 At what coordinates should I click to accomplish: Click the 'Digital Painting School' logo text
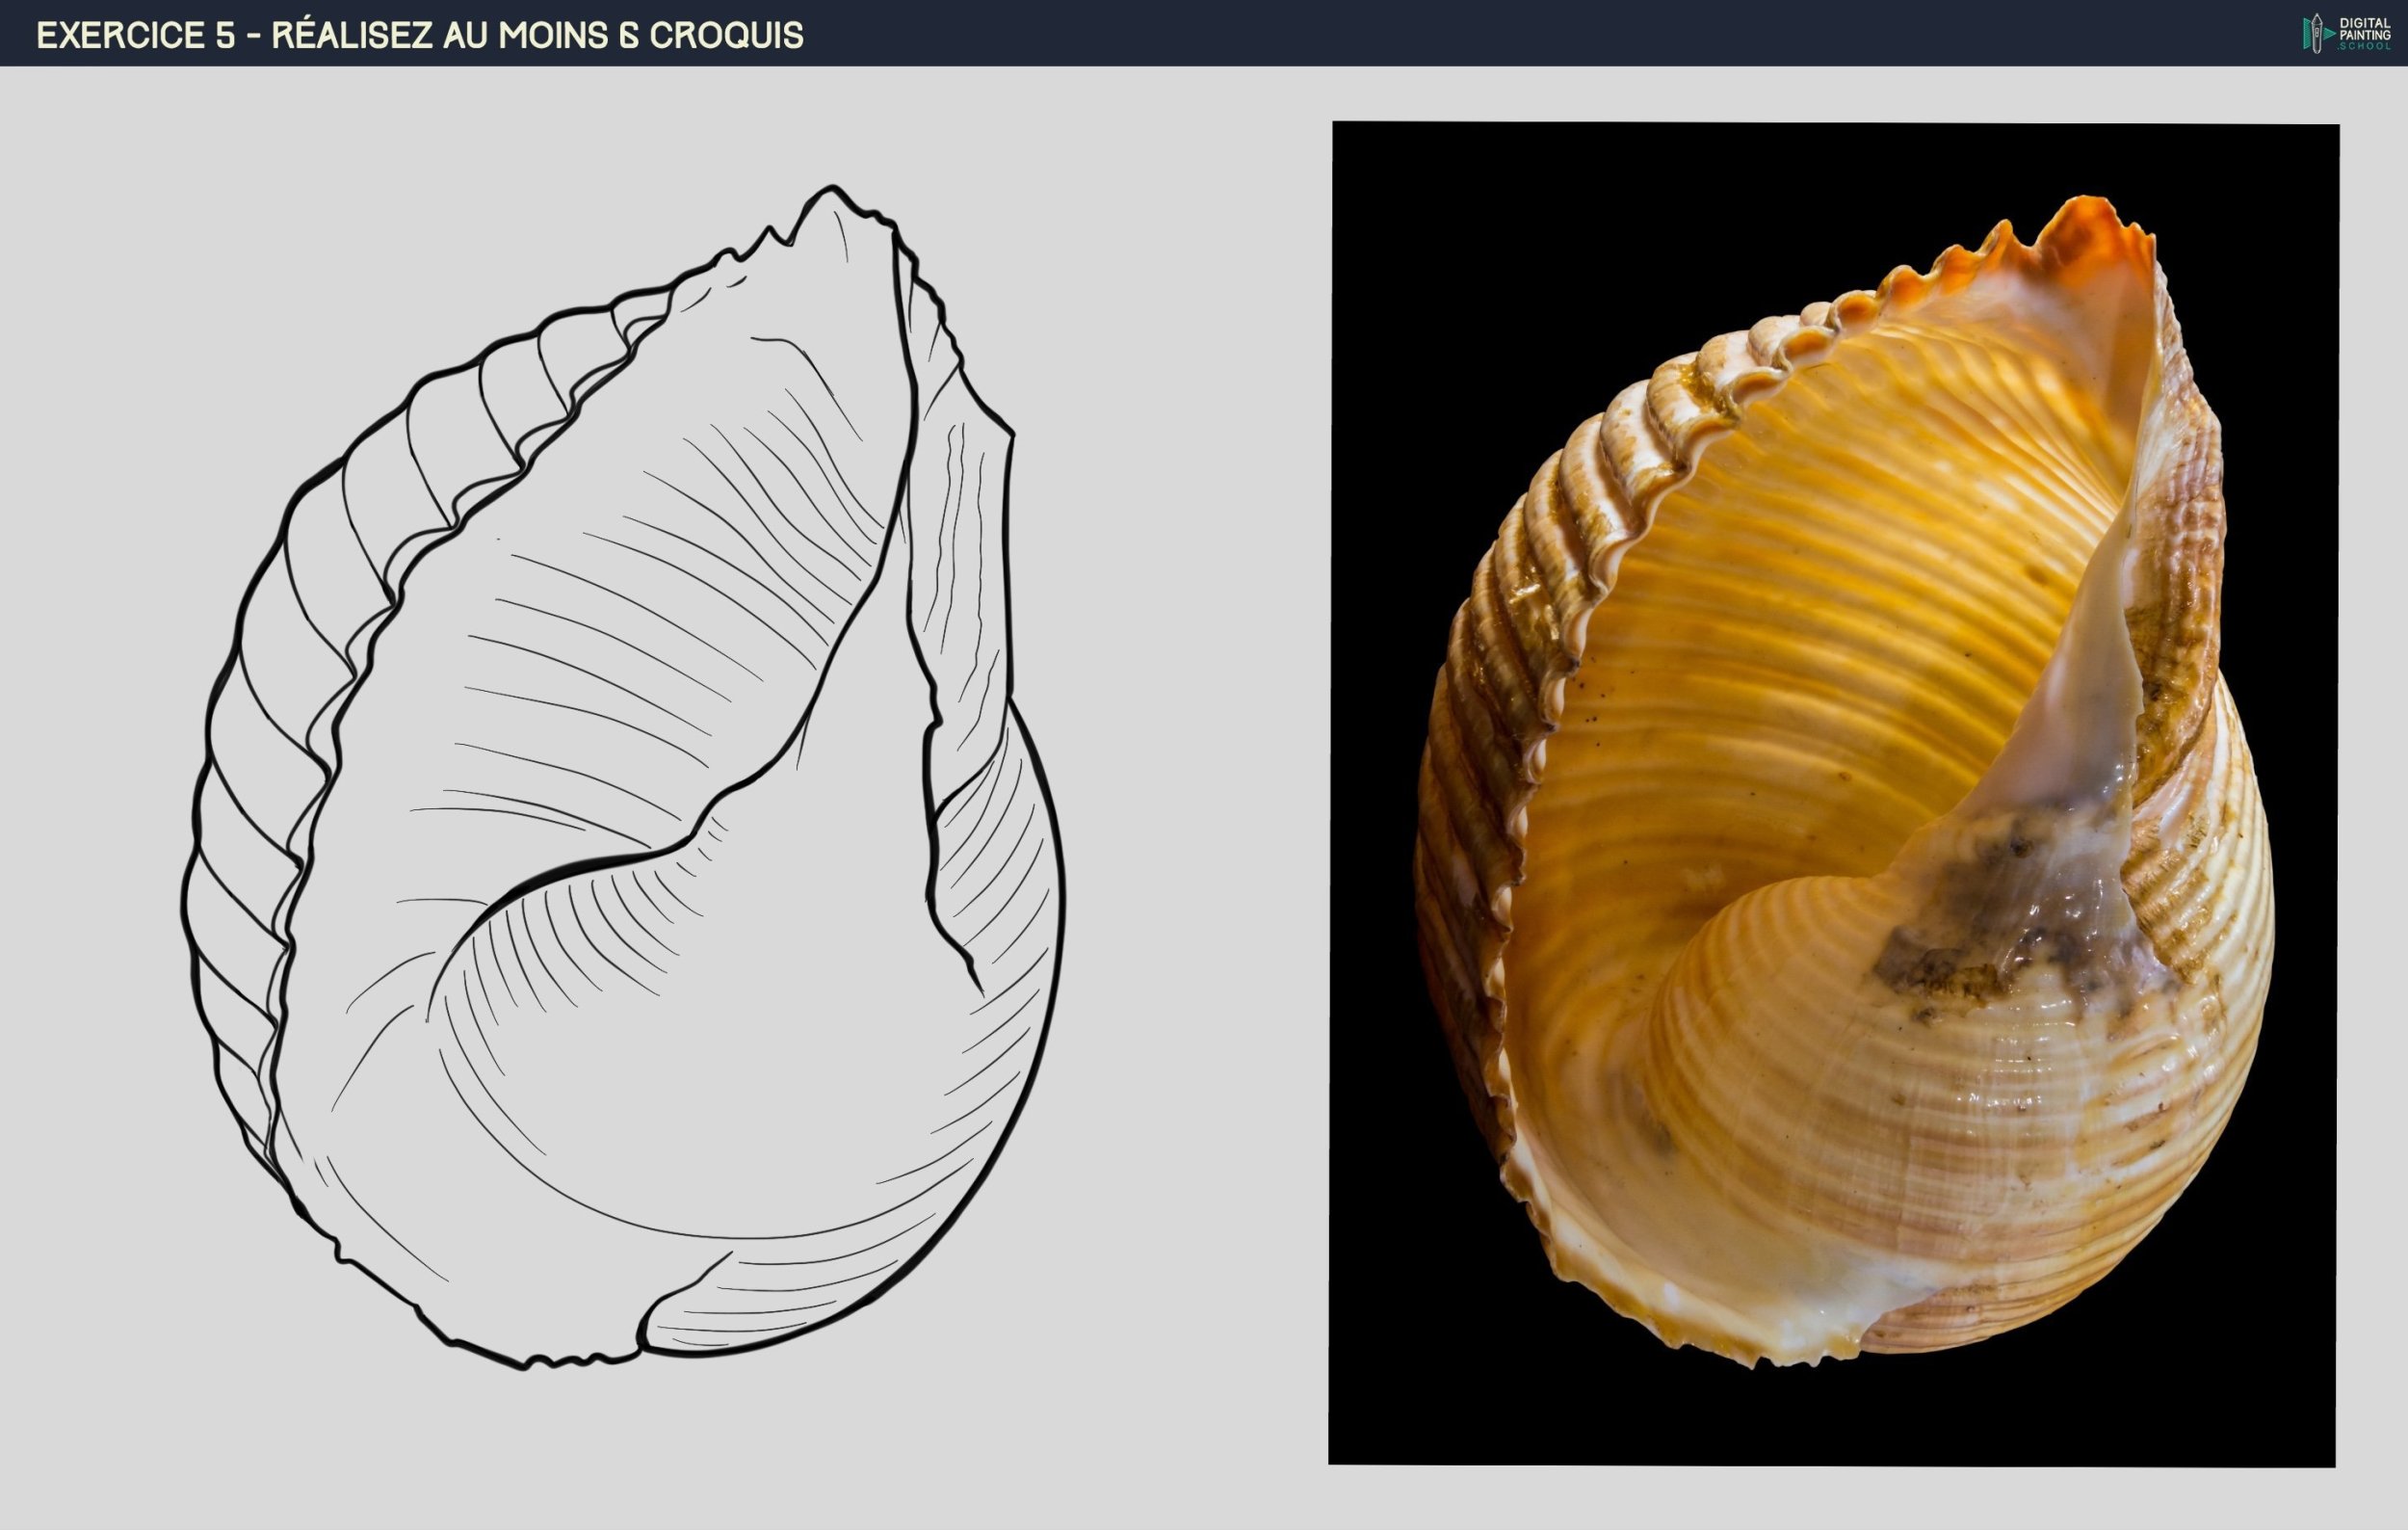2364,33
